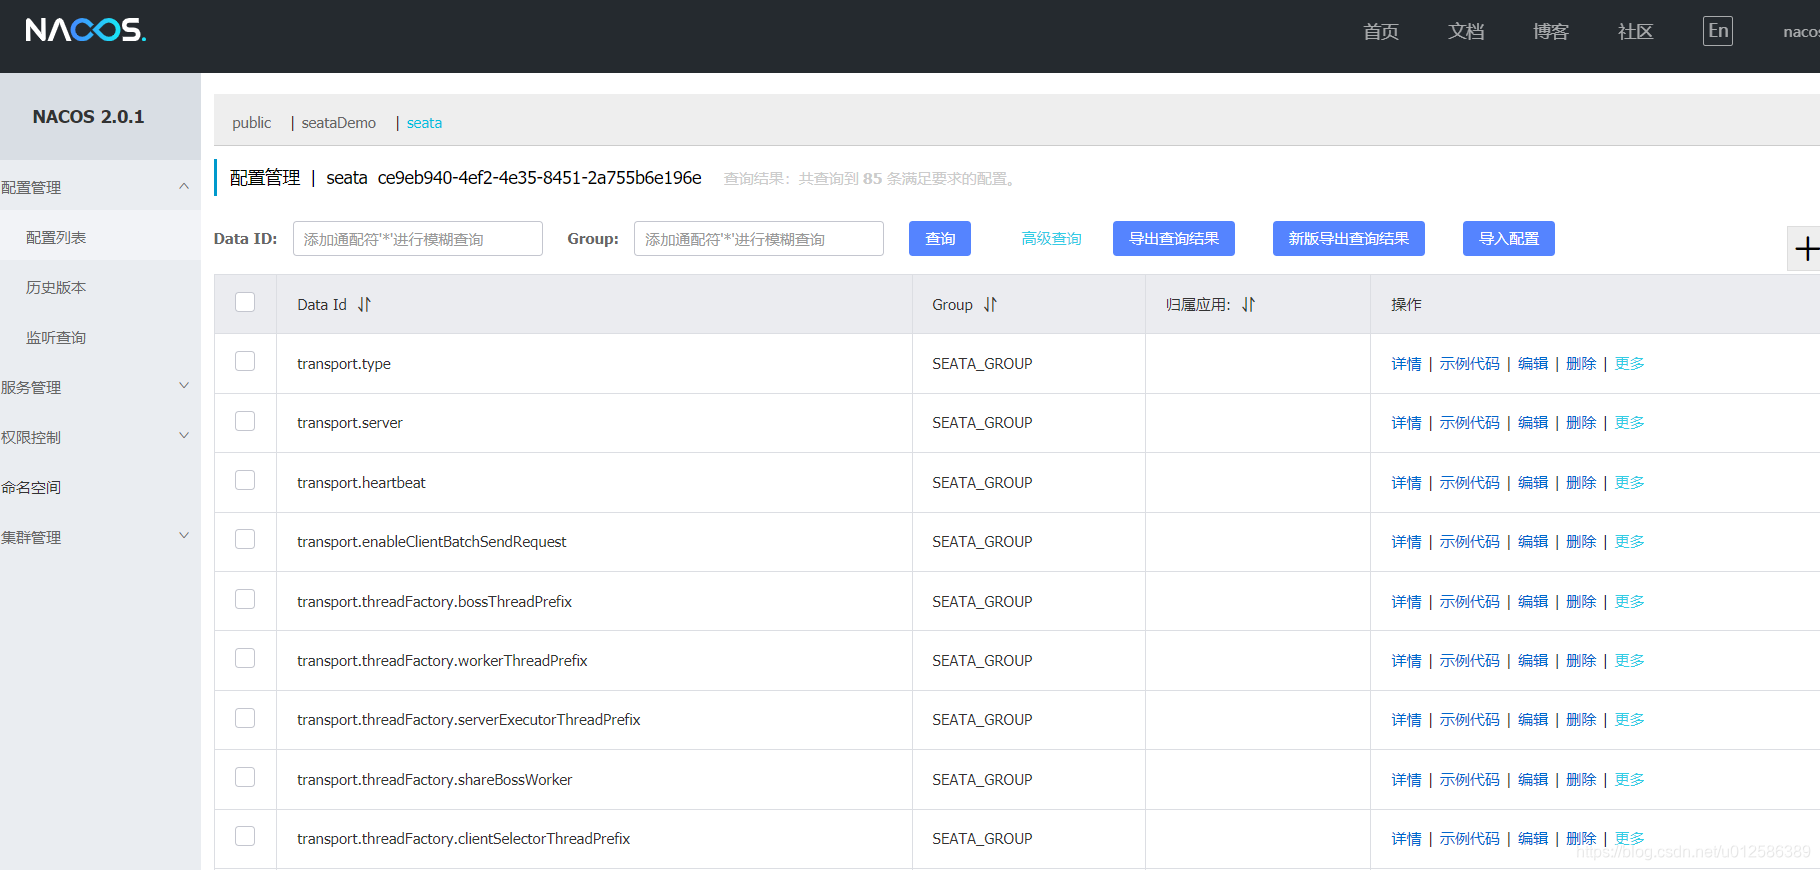Check the transport.type row checkbox
The image size is (1820, 870).
[245, 361]
